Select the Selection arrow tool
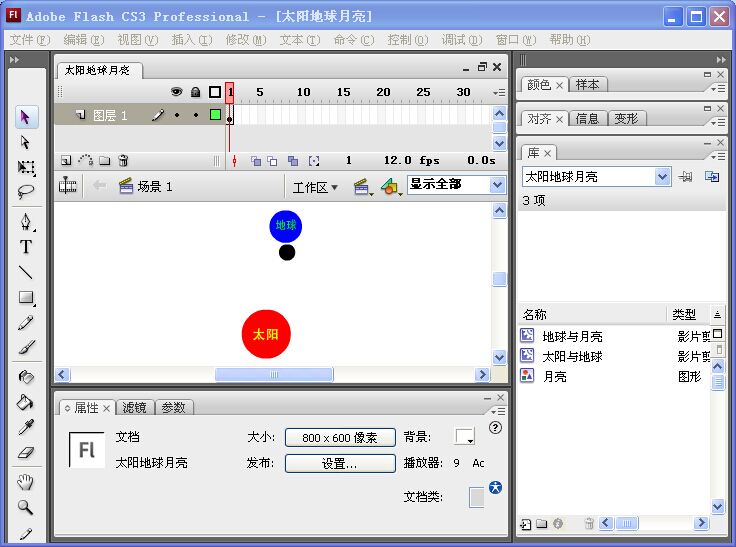Image resolution: width=736 pixels, height=547 pixels. (25, 117)
